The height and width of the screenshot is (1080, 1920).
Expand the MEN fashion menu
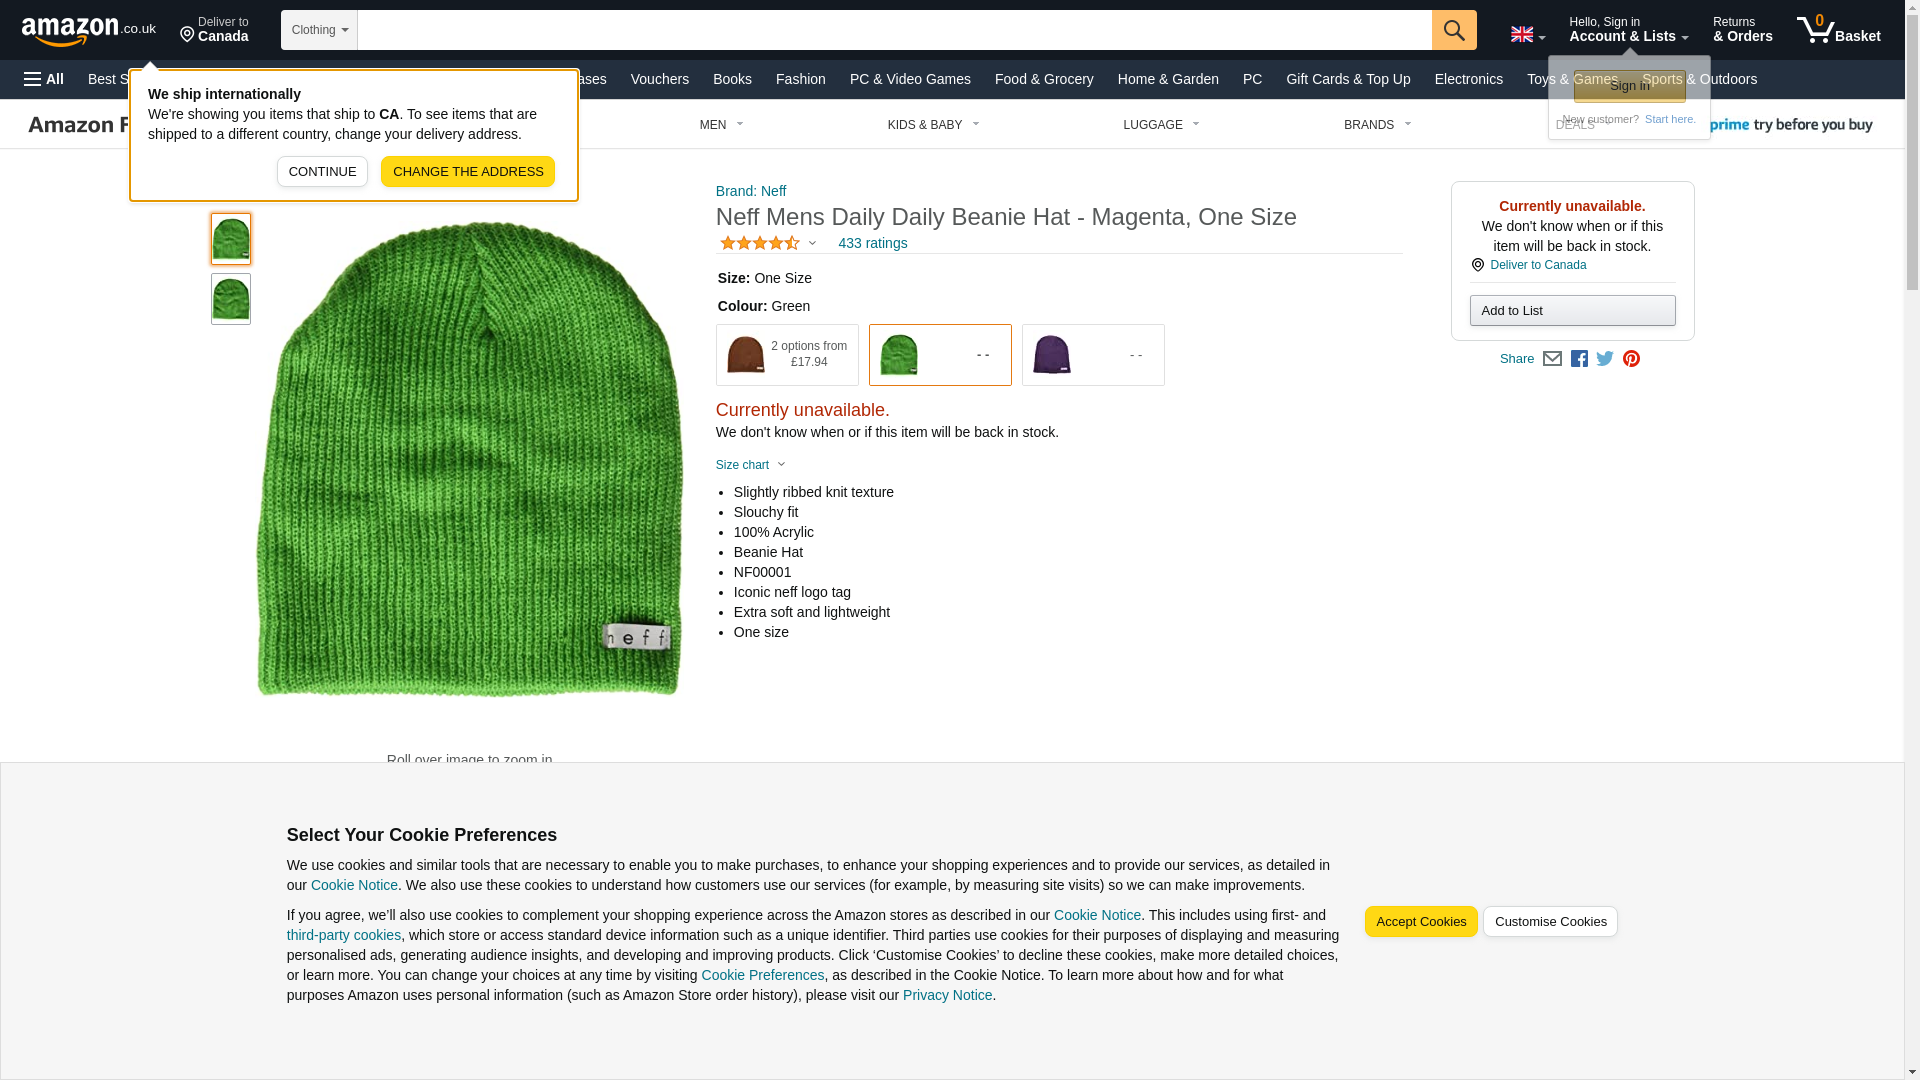[x=721, y=125]
